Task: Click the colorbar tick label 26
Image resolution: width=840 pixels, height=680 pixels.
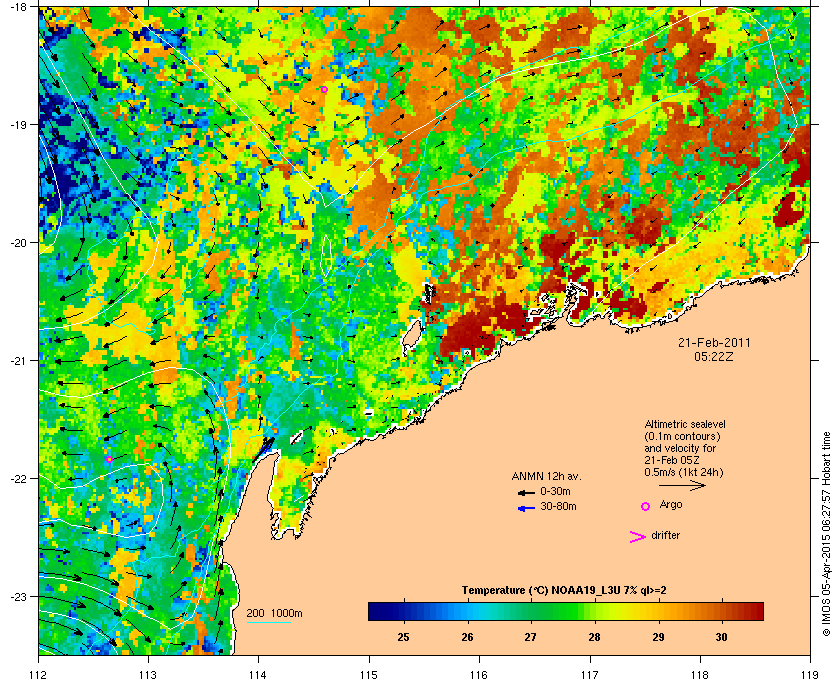Action: [x=468, y=637]
